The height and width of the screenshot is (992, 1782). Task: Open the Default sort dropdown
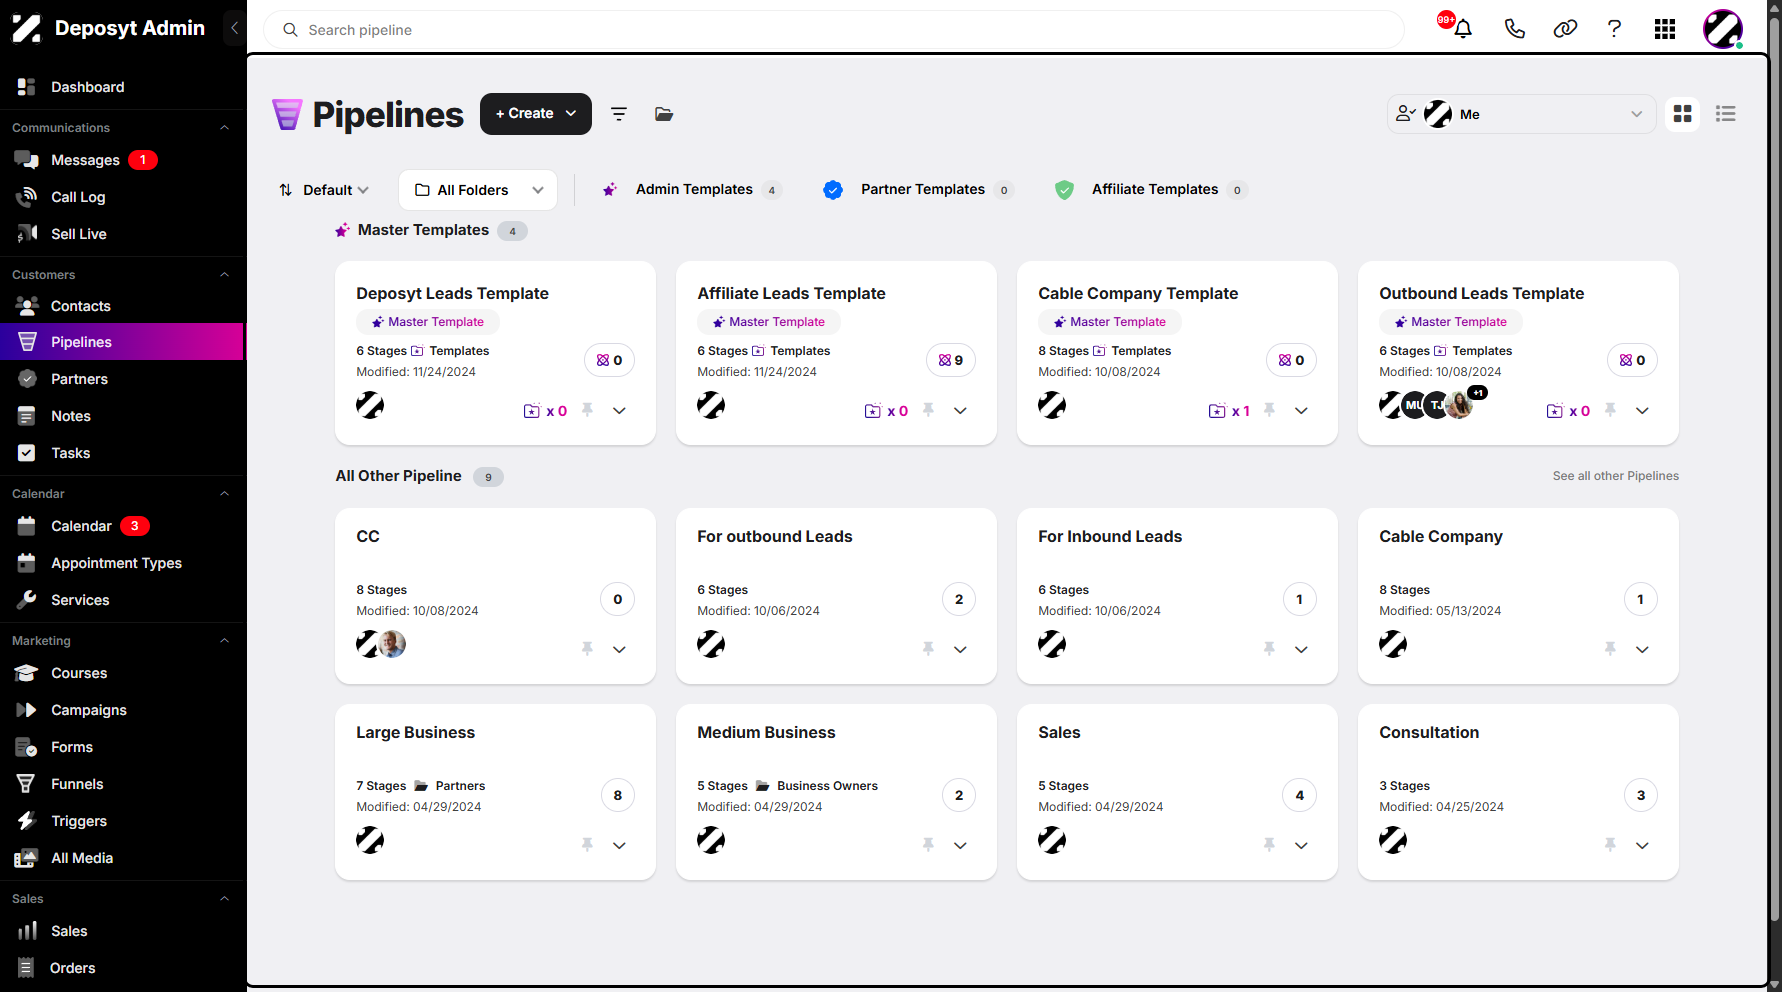pos(324,190)
